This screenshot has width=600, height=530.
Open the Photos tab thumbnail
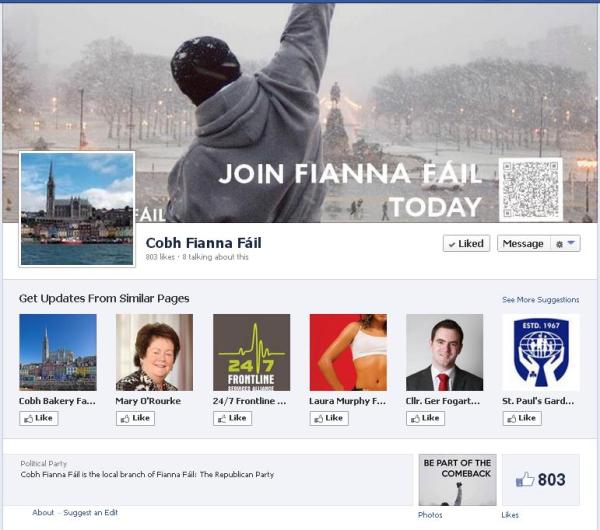[457, 480]
